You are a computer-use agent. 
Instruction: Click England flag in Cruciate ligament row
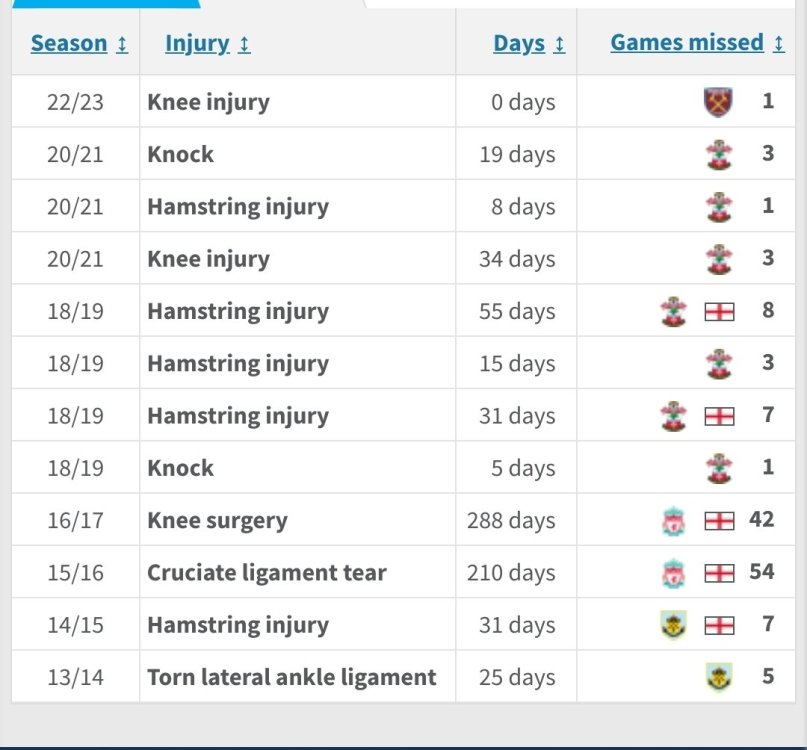pyautogui.click(x=719, y=573)
